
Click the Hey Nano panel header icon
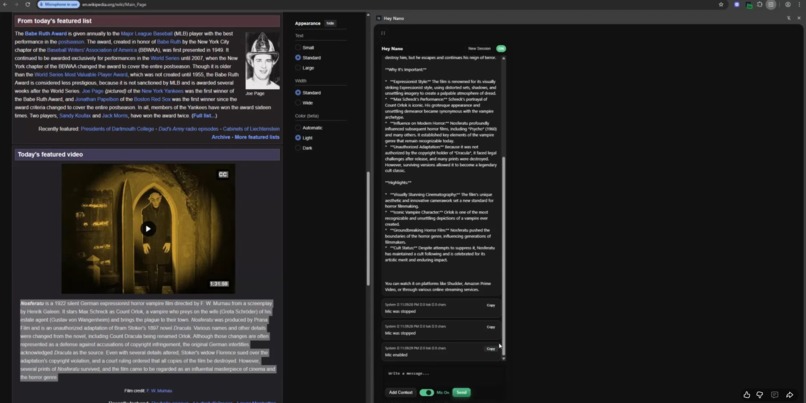click(379, 18)
